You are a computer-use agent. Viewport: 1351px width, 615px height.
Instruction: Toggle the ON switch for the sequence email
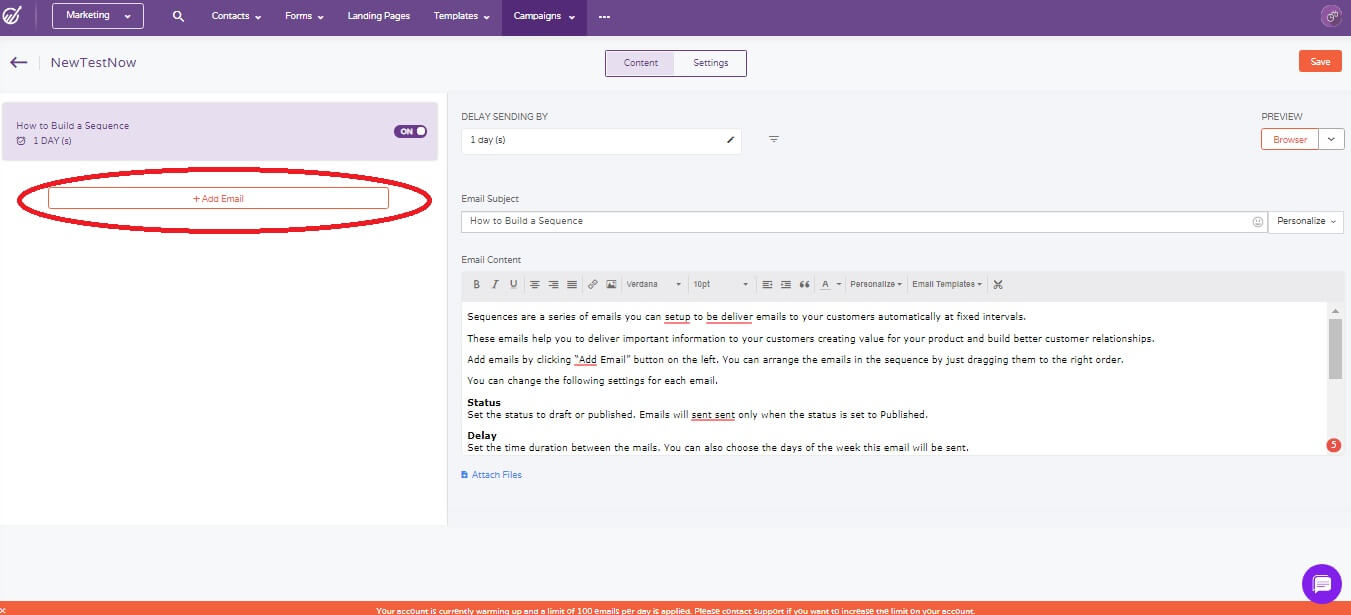(410, 131)
